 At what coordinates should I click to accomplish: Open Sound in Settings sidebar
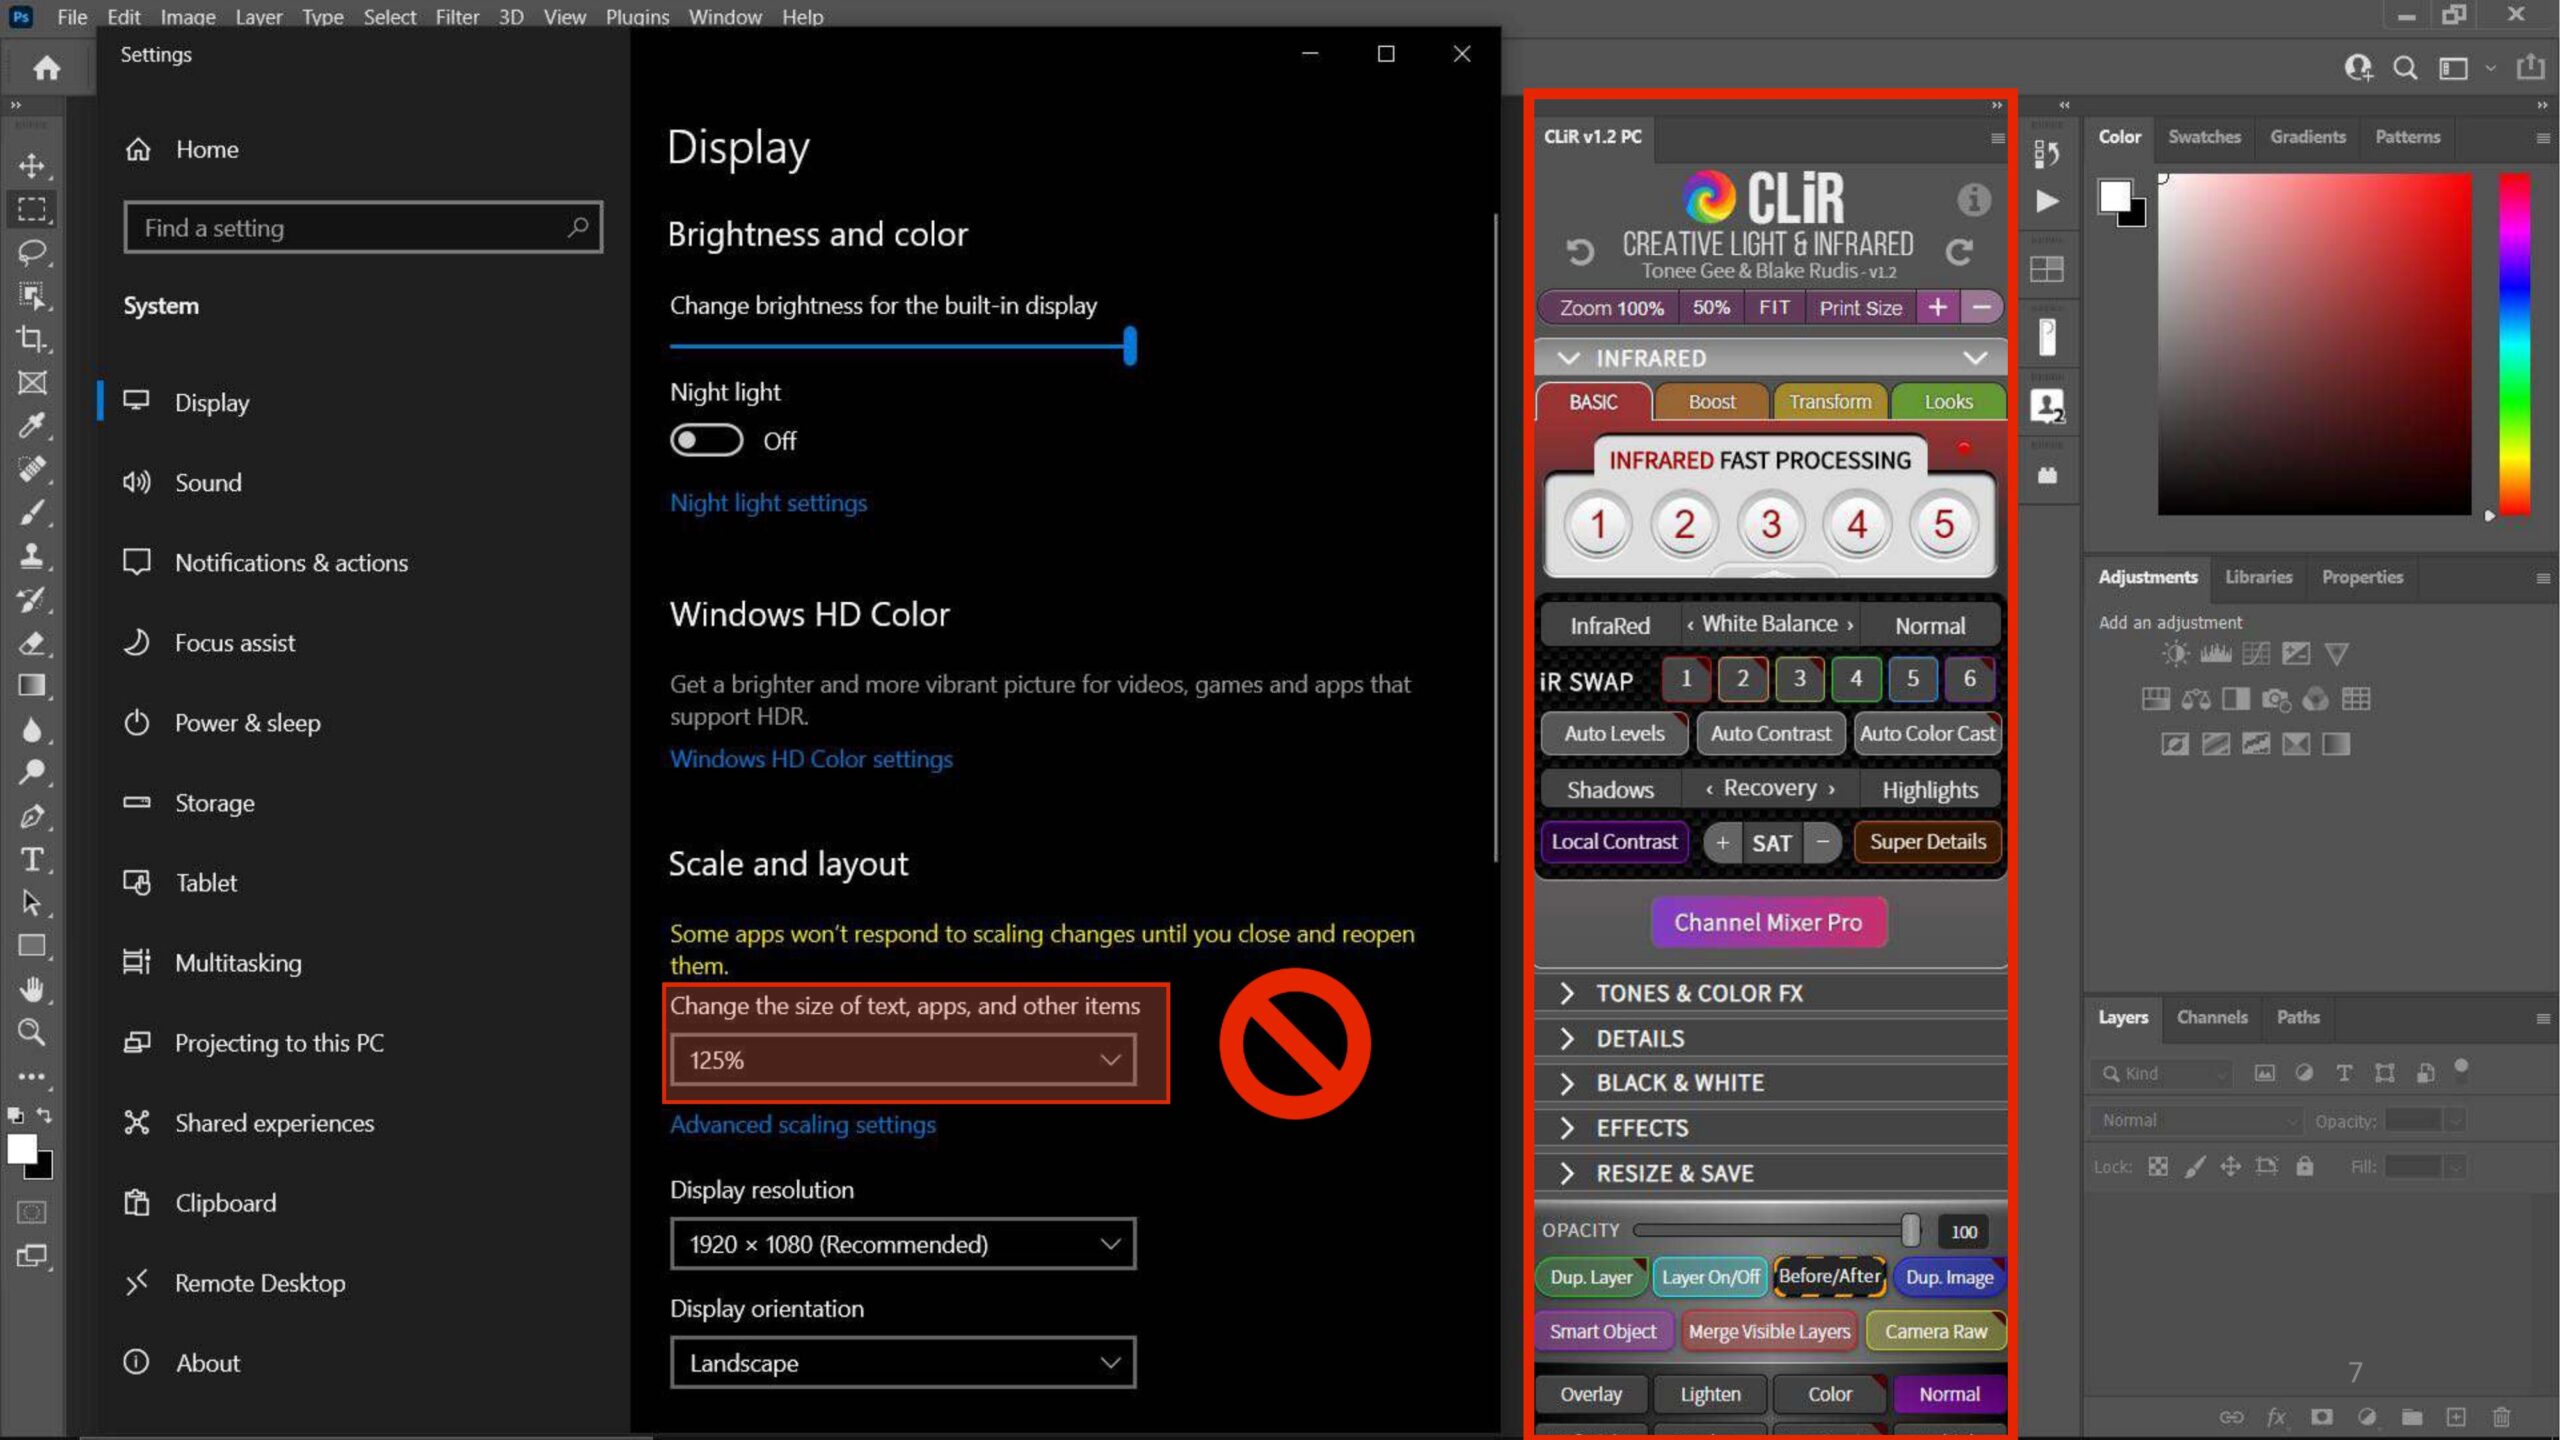(208, 483)
